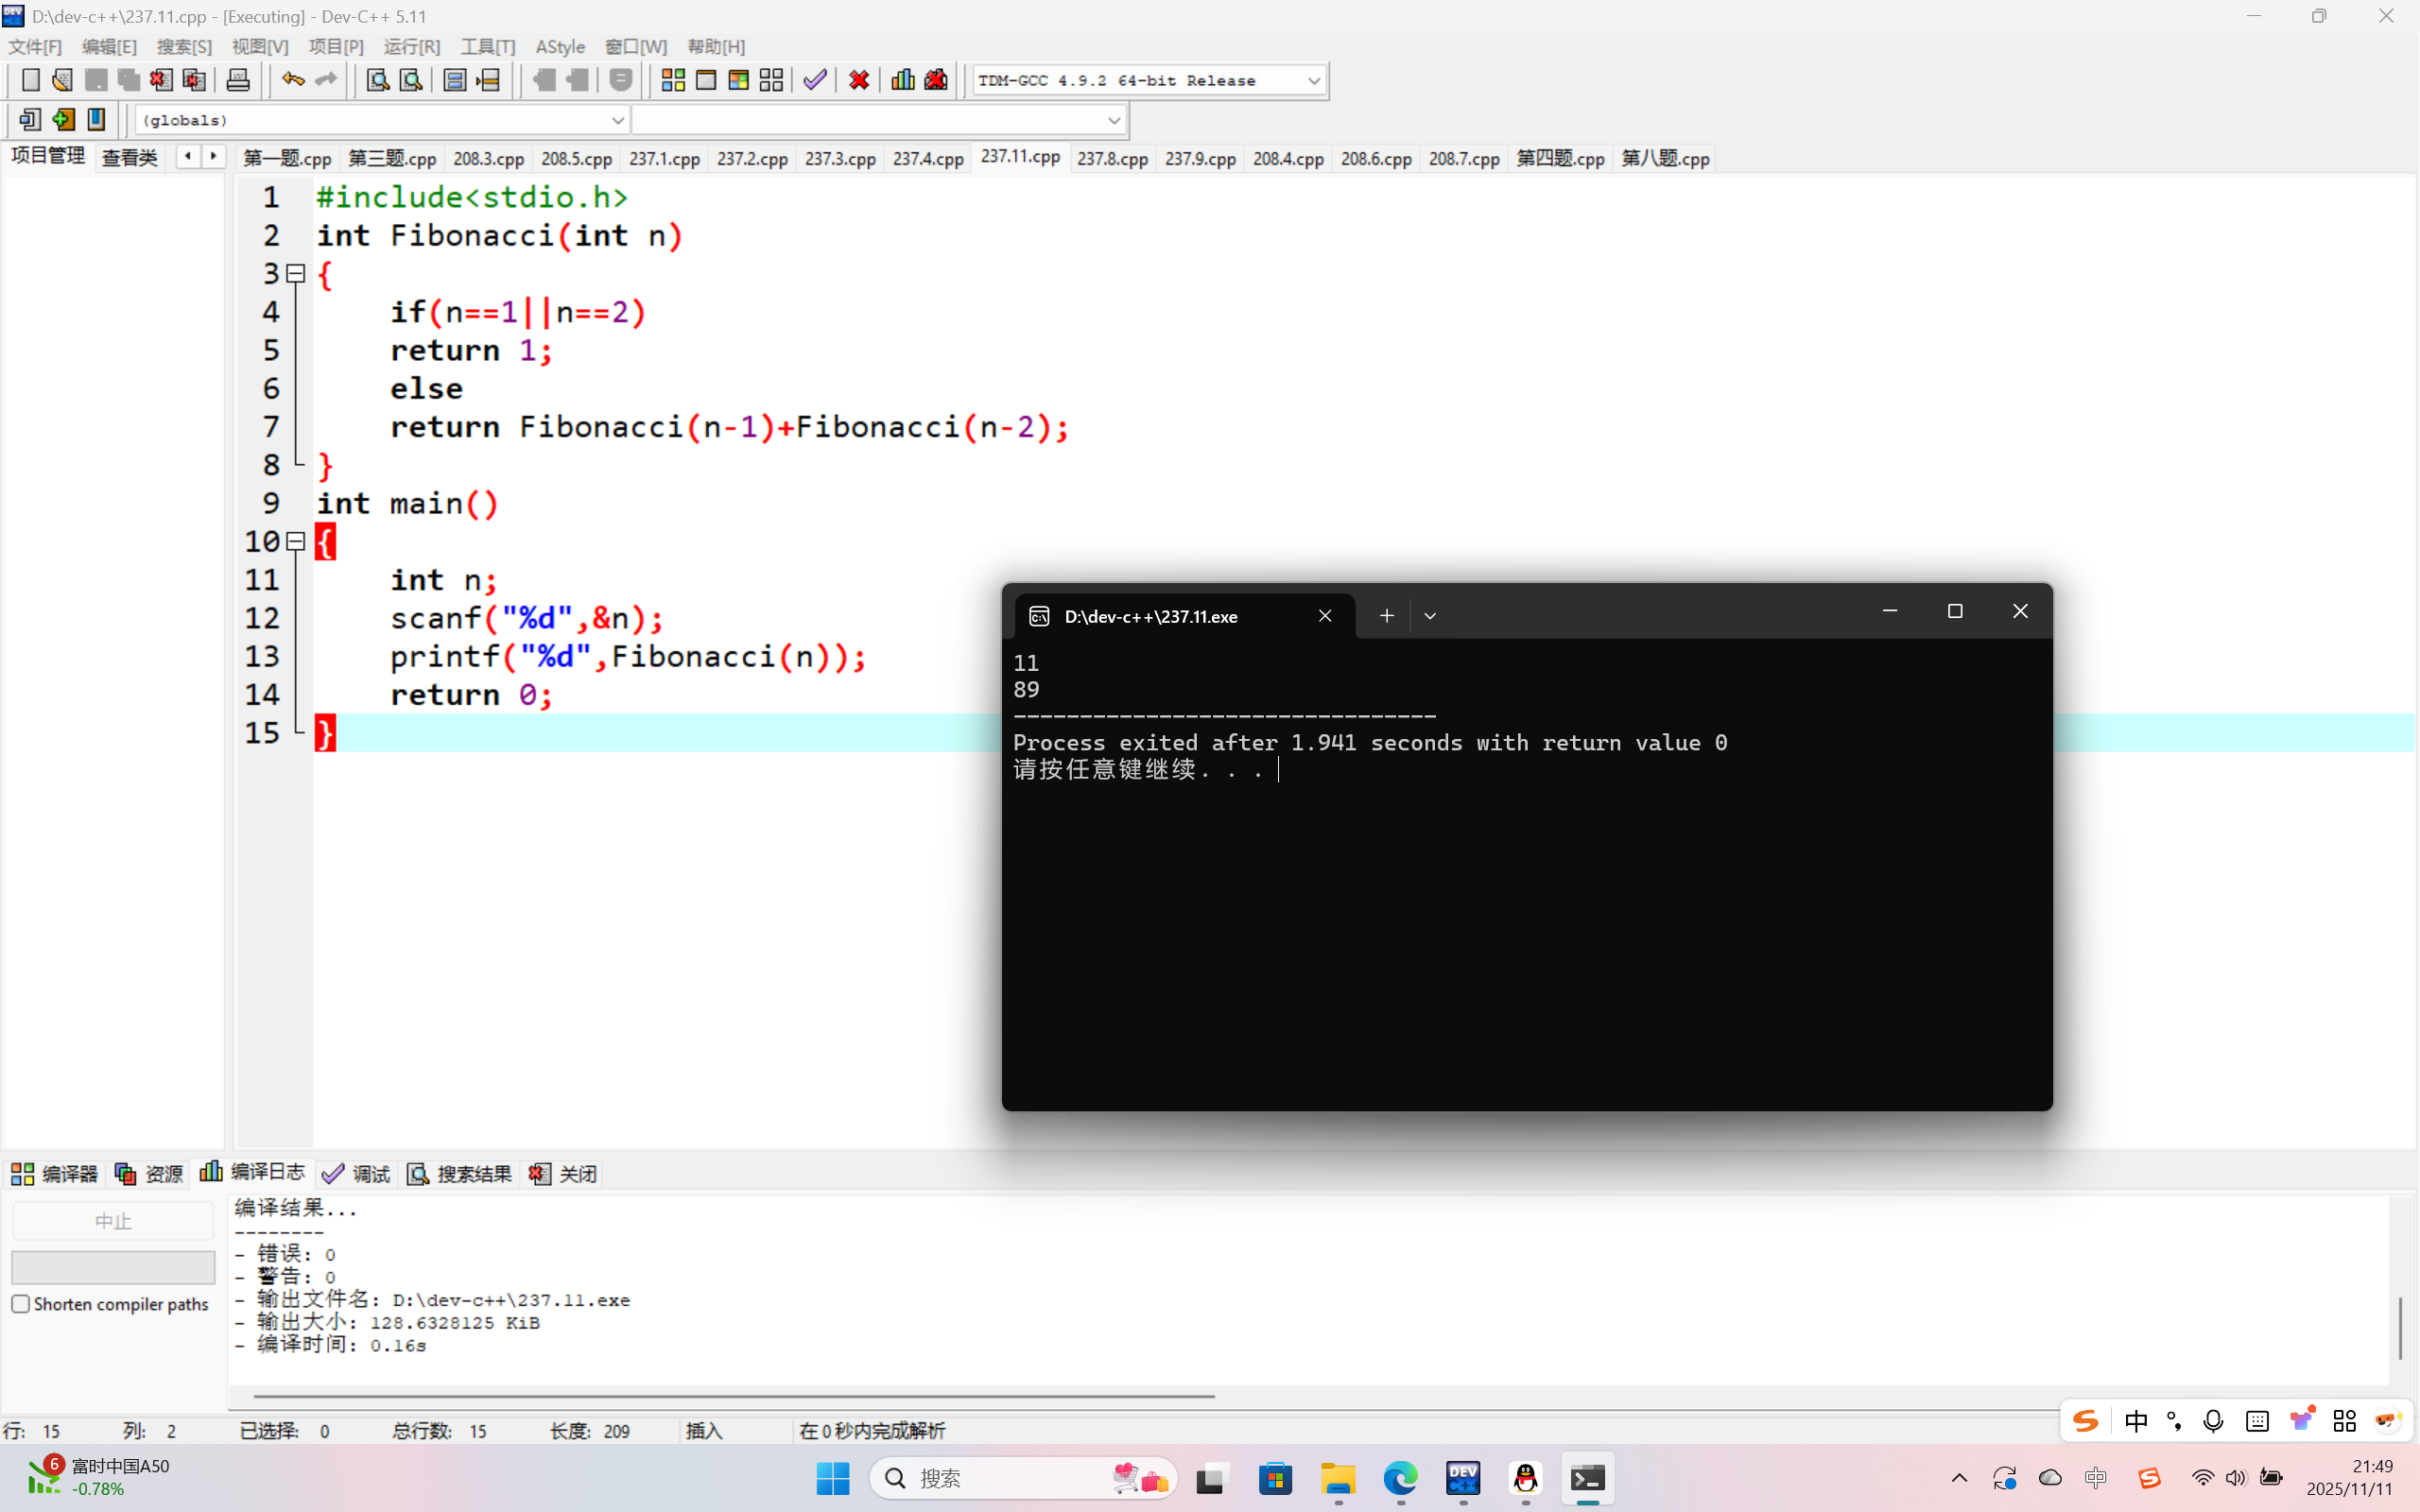Click the New file toolbar icon
The height and width of the screenshot is (1512, 2420).
(x=30, y=80)
